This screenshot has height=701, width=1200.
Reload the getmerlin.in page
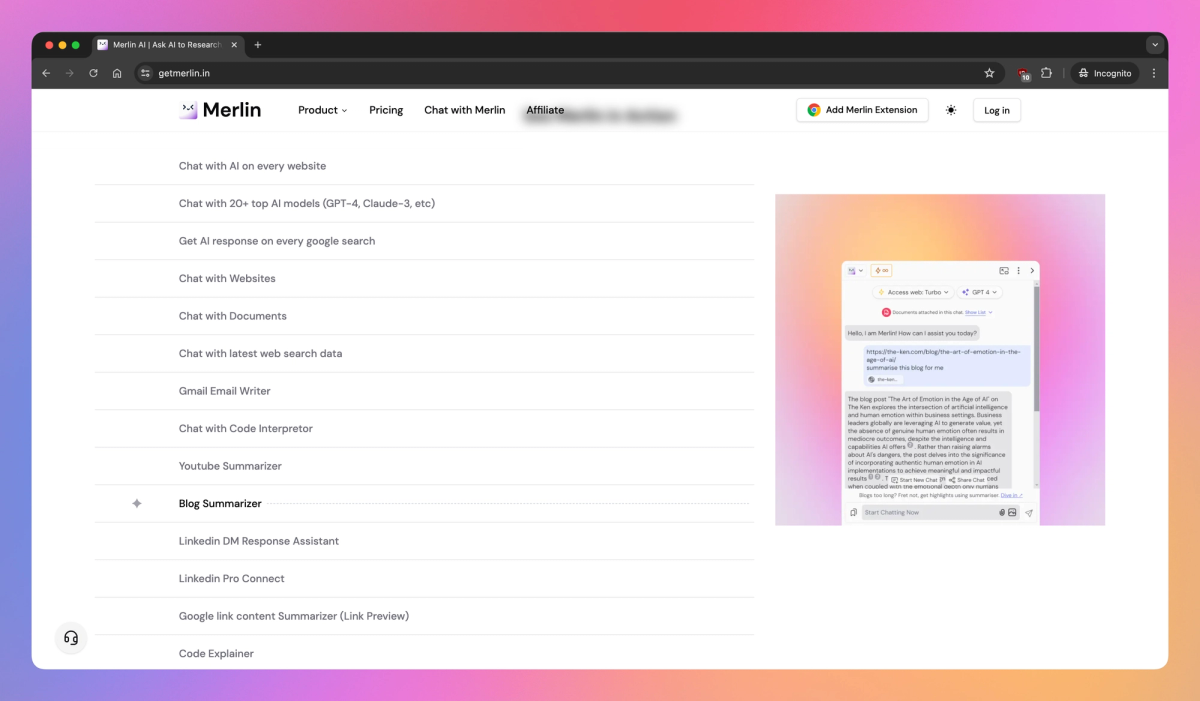93,73
